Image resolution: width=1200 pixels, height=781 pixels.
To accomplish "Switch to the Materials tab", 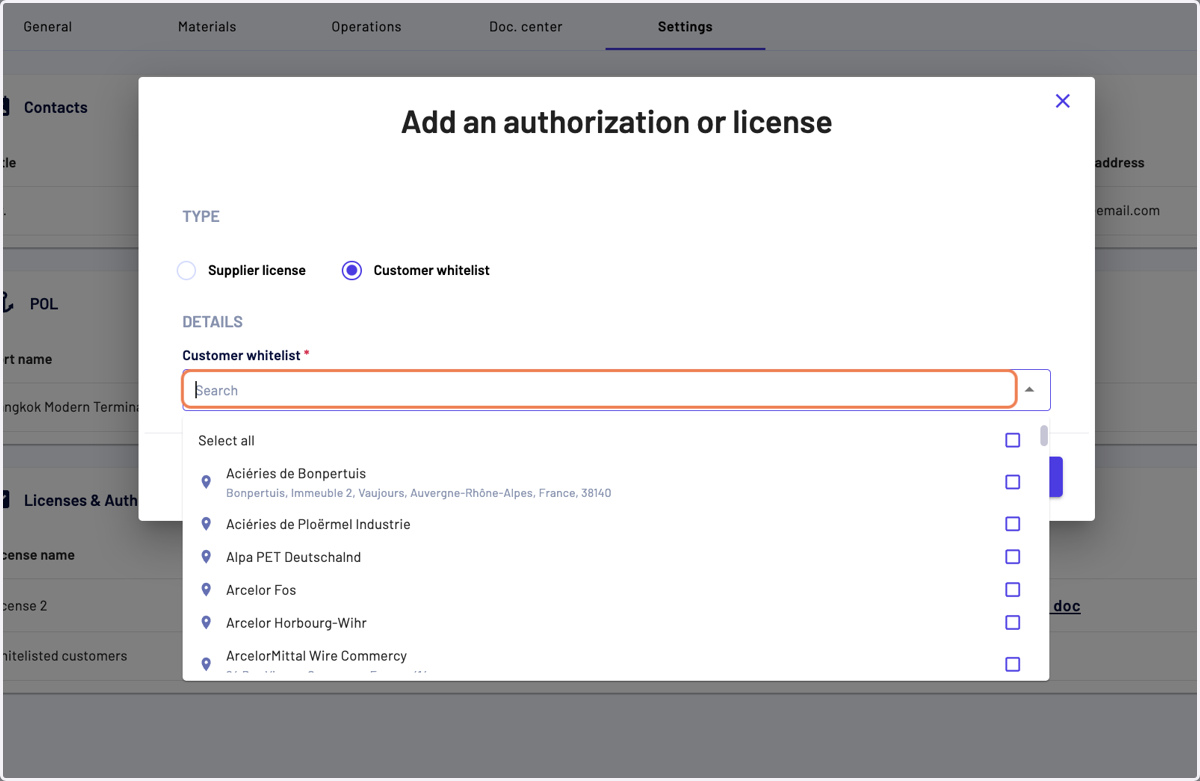I will [x=207, y=27].
